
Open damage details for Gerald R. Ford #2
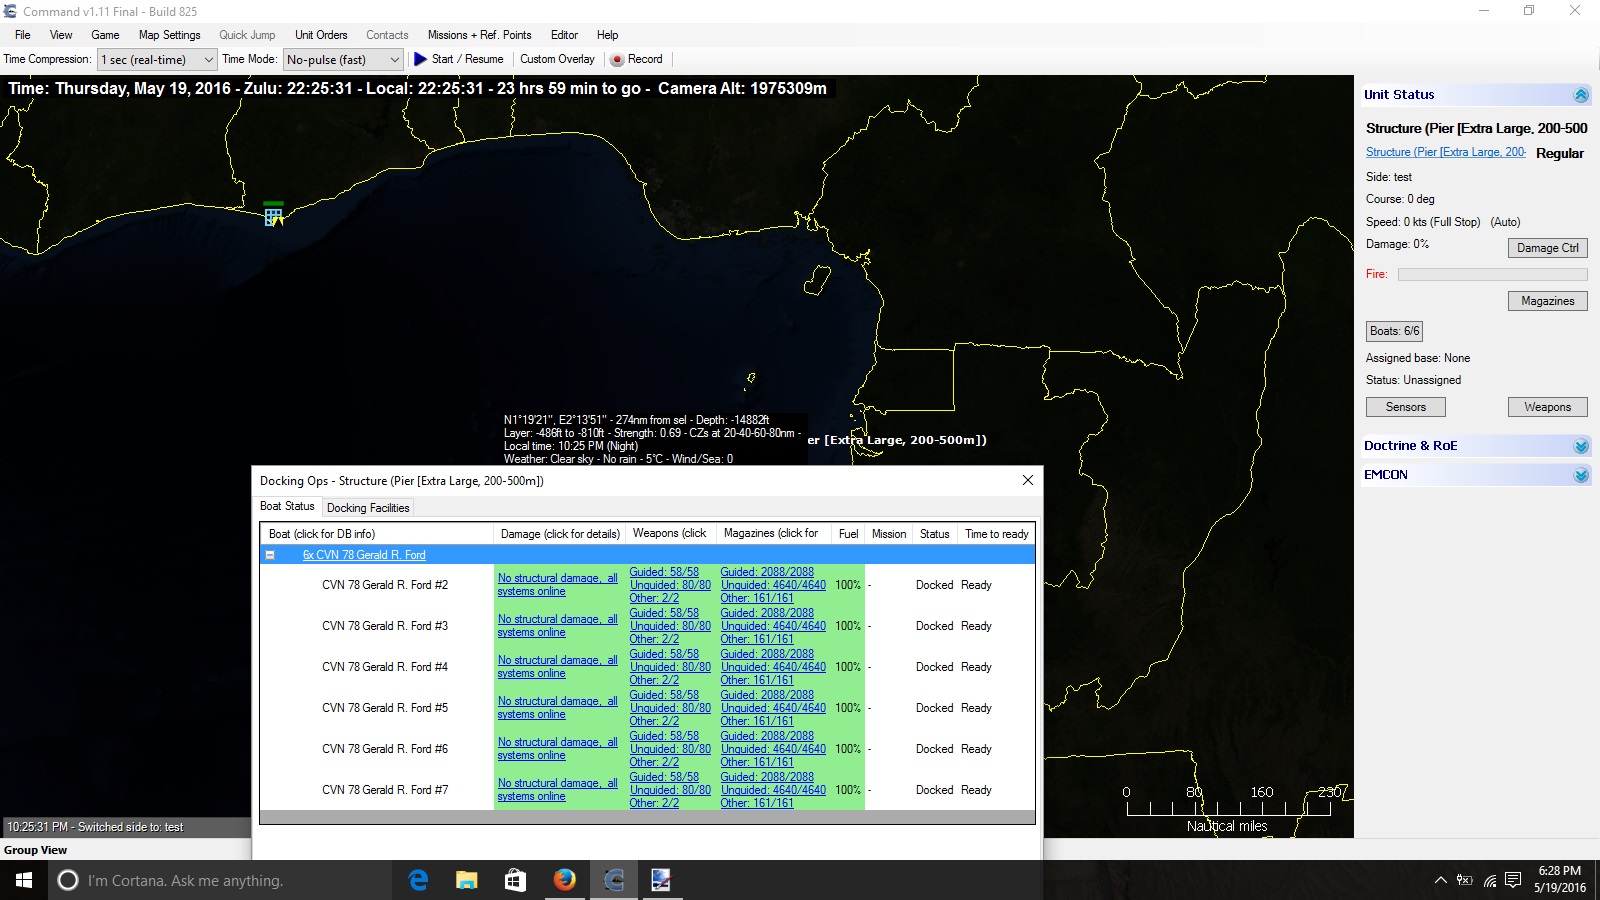click(x=557, y=585)
